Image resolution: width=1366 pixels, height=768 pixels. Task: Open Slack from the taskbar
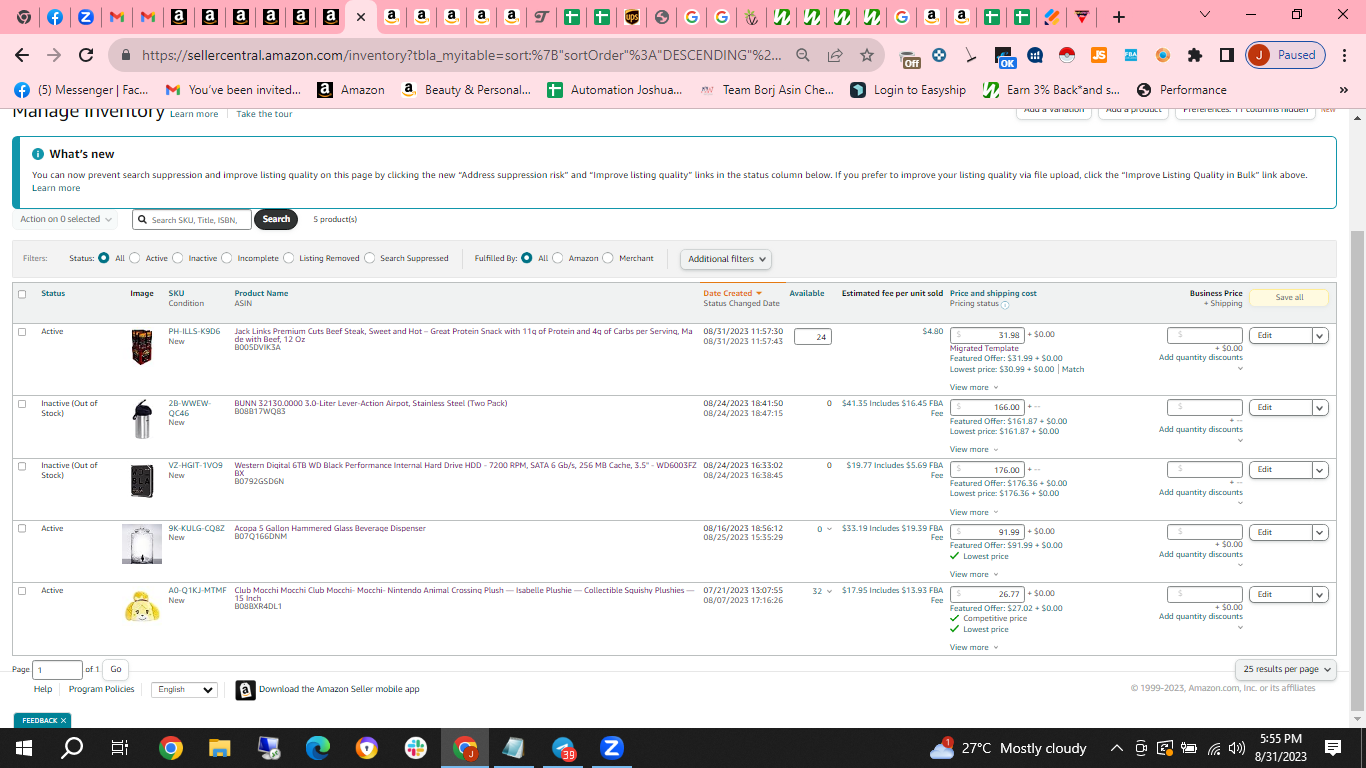click(416, 748)
